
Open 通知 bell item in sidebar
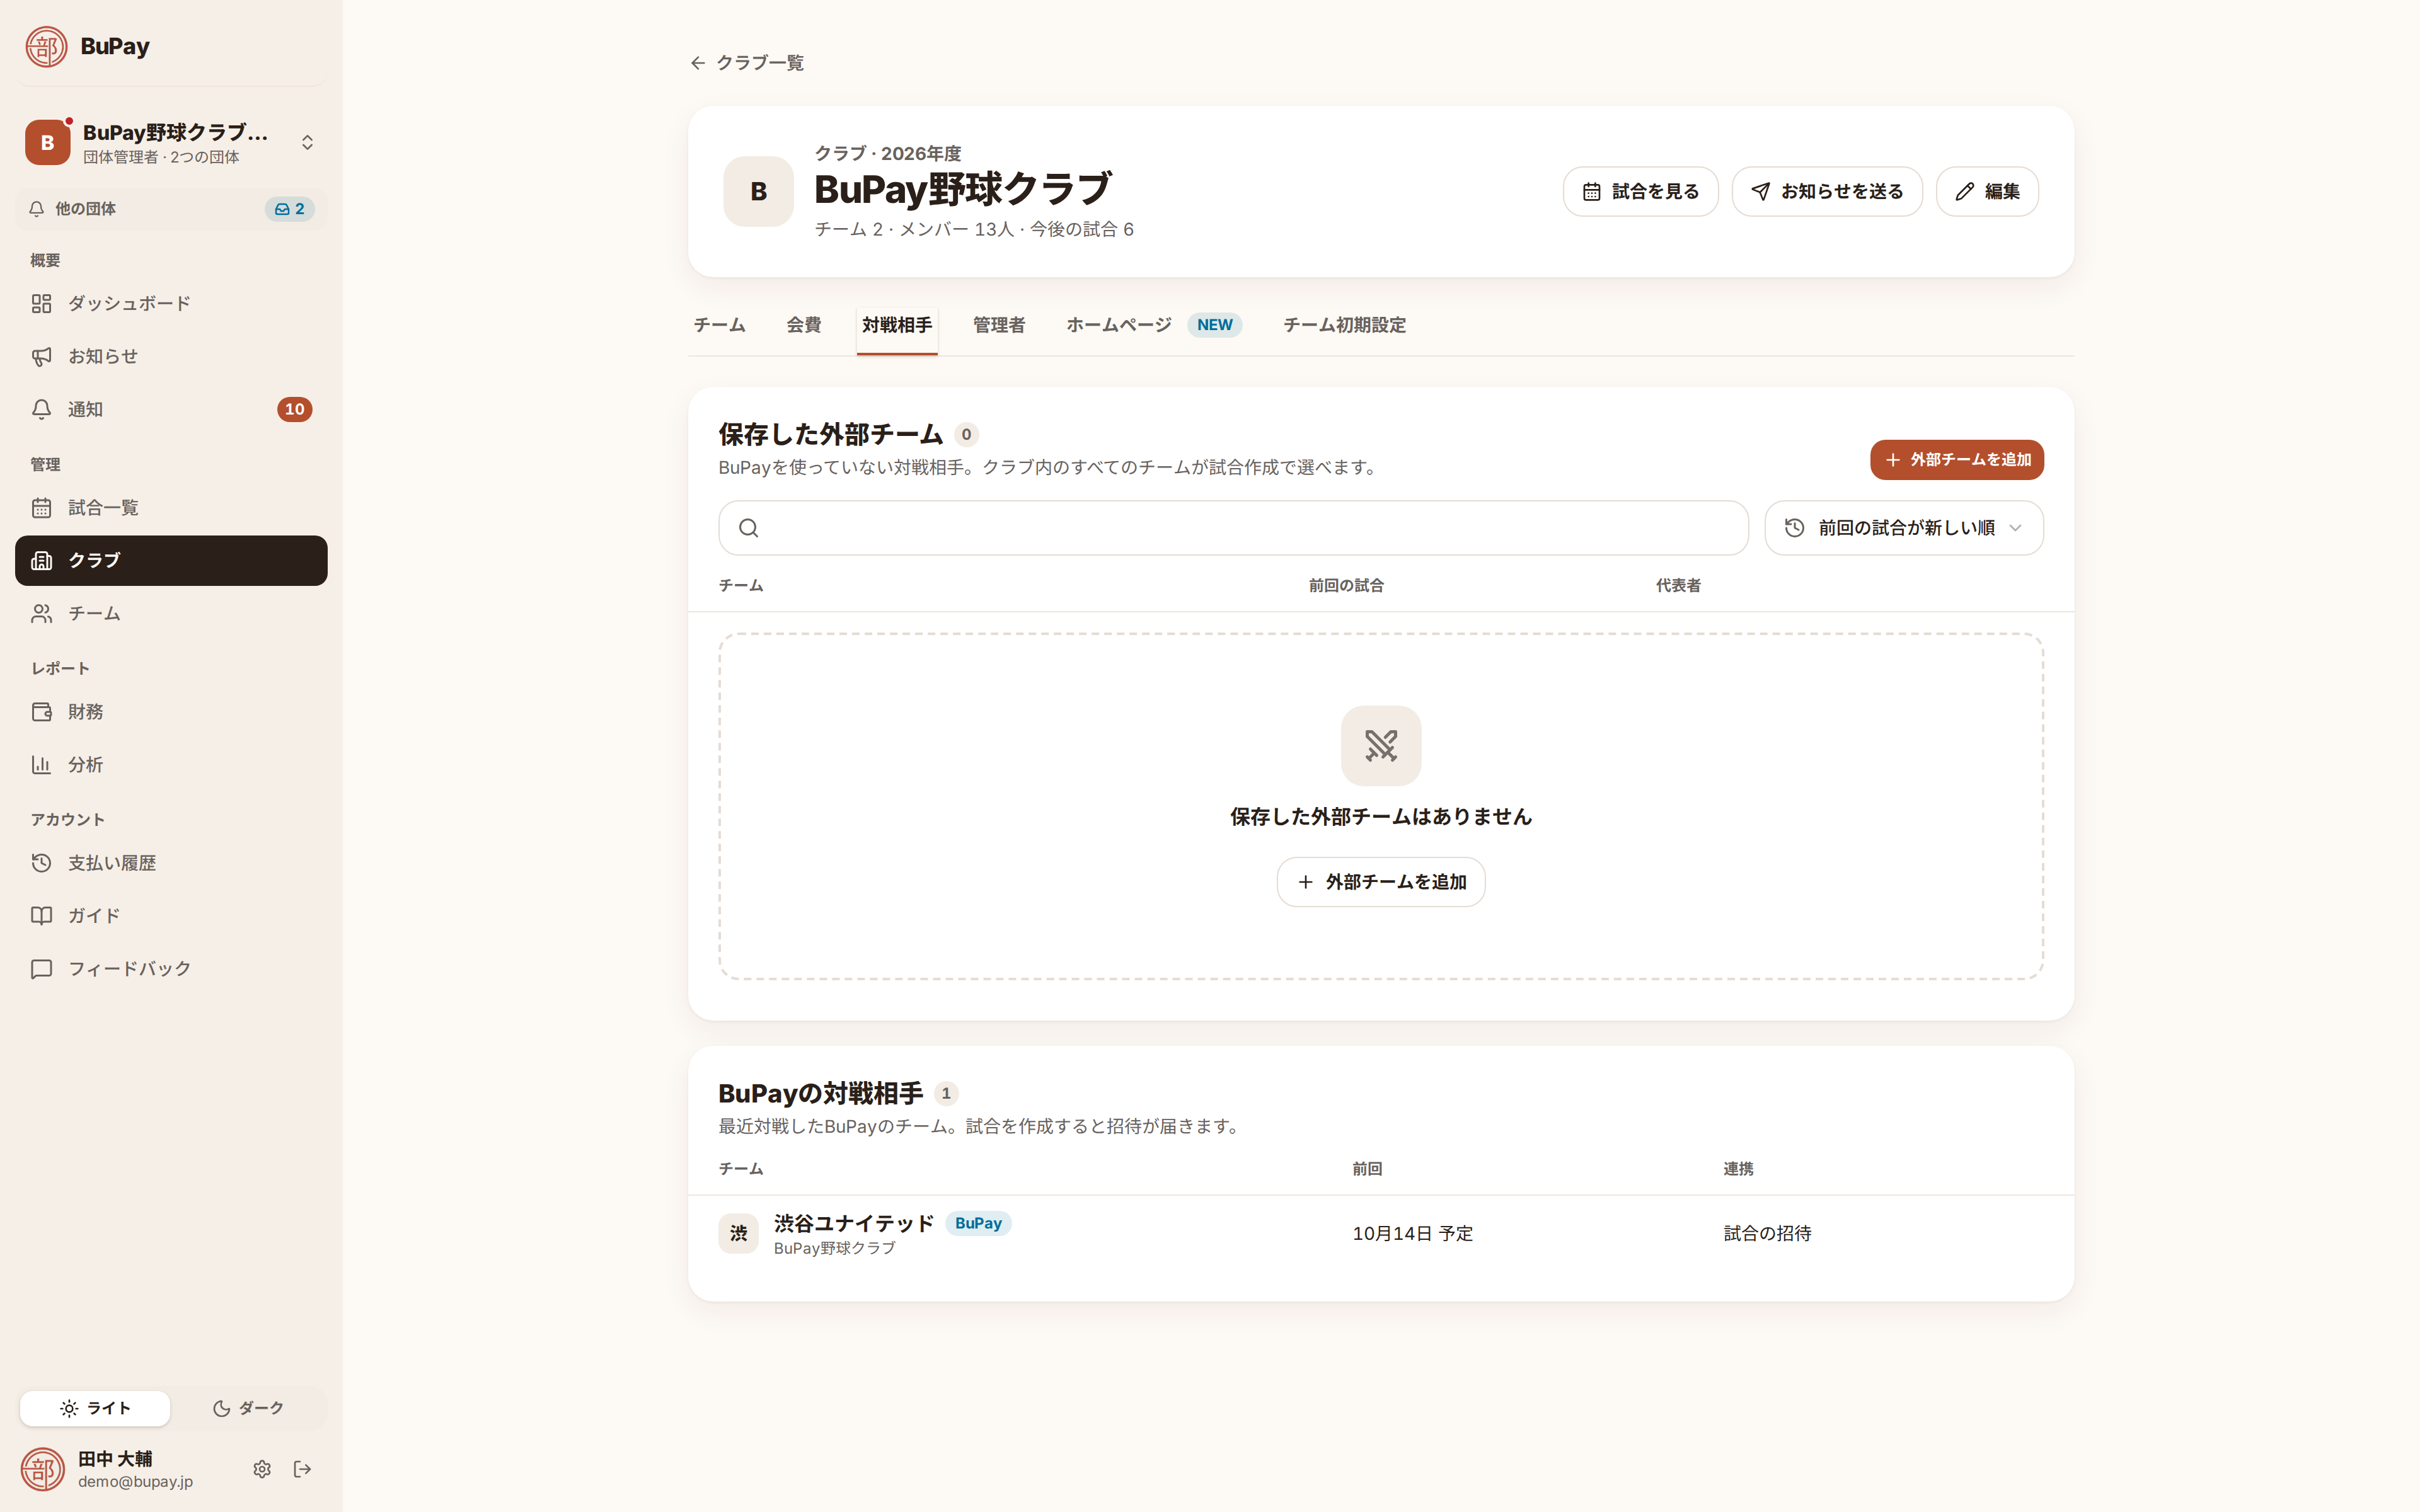tap(171, 409)
